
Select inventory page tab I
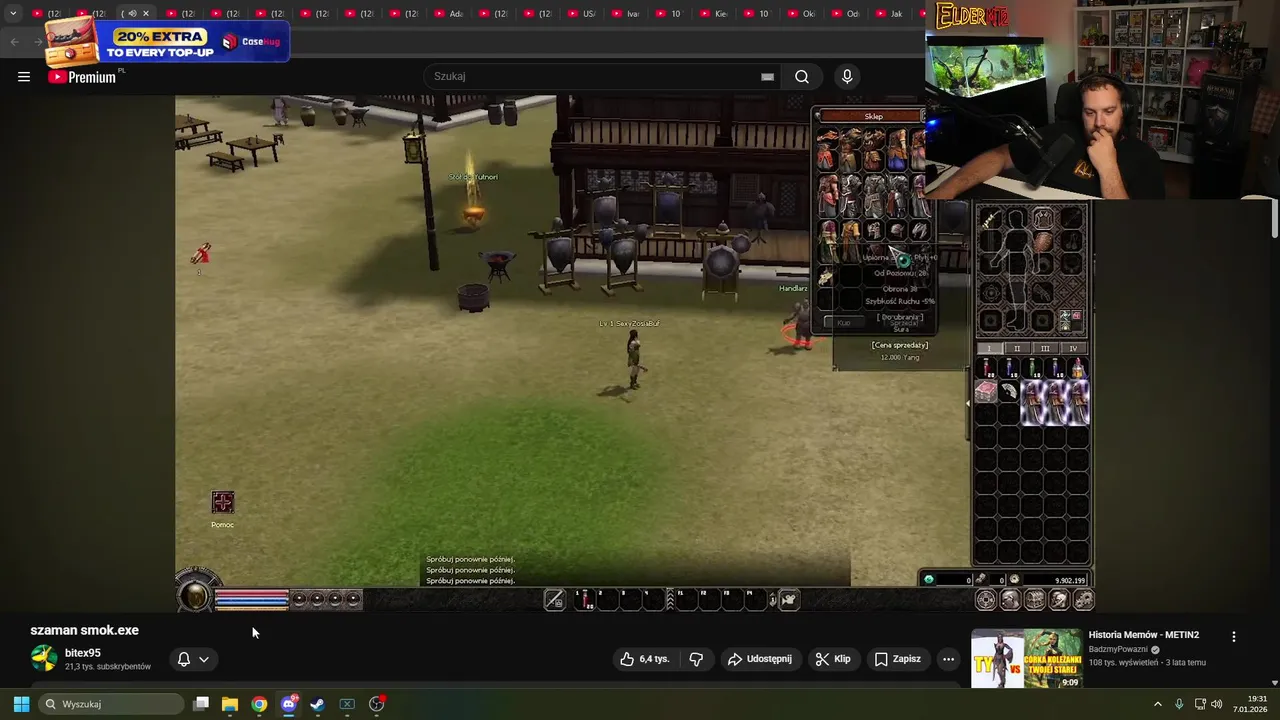[989, 348]
